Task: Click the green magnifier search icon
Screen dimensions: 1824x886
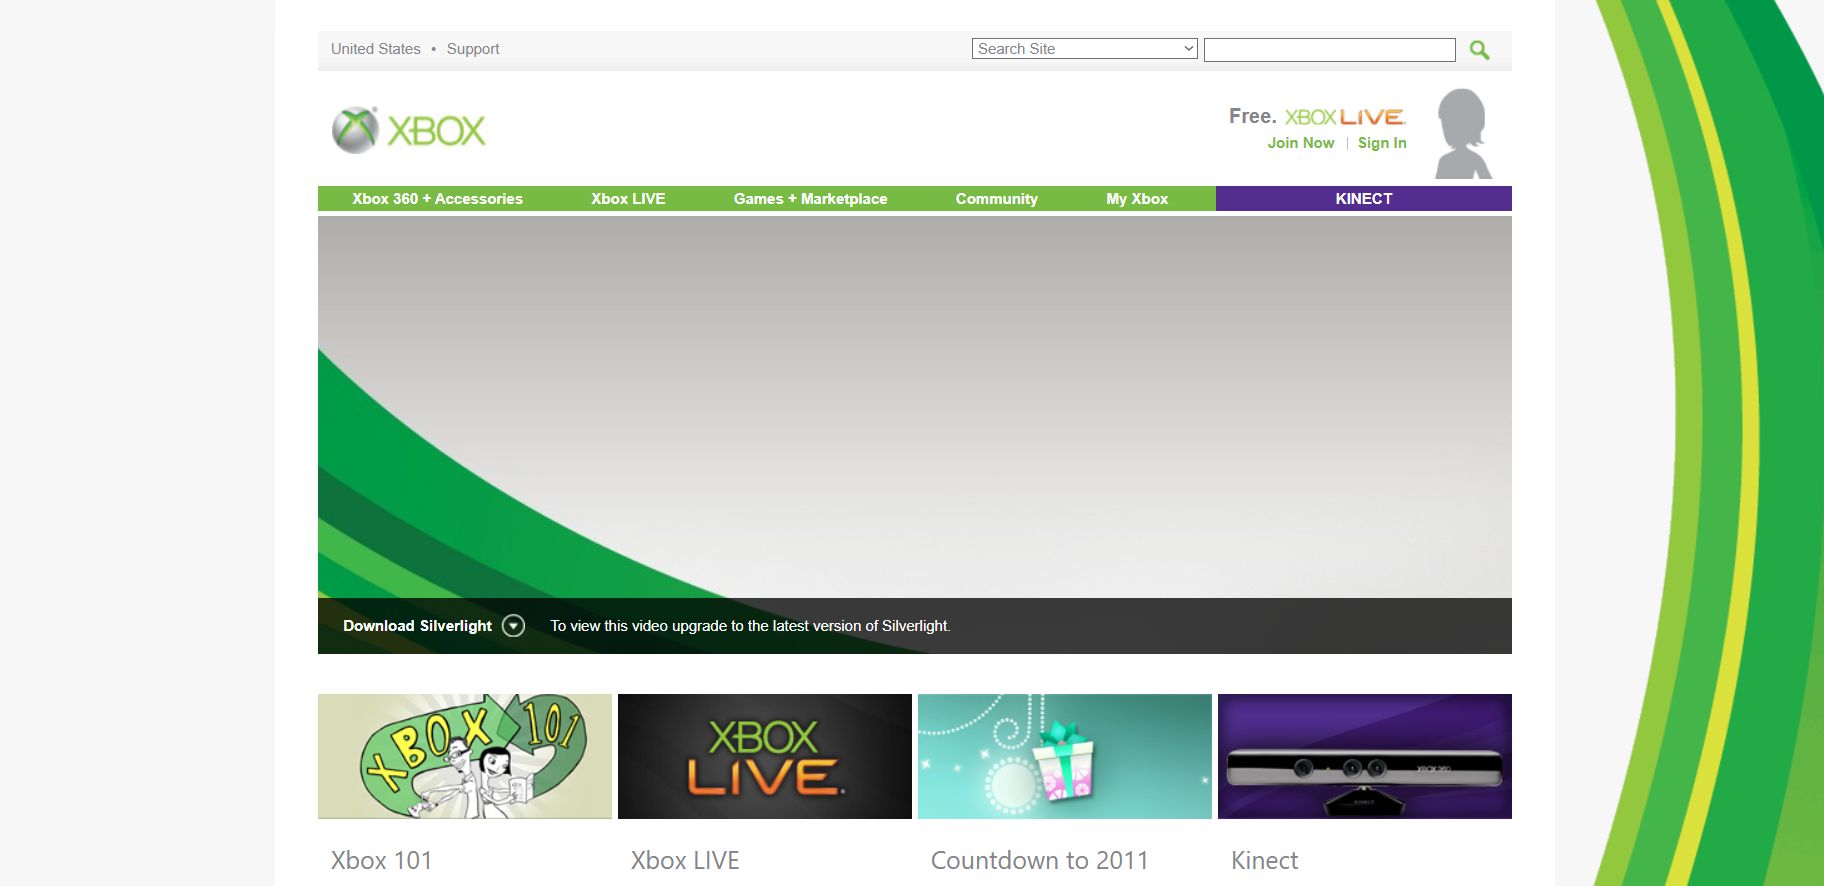Action: (x=1479, y=50)
